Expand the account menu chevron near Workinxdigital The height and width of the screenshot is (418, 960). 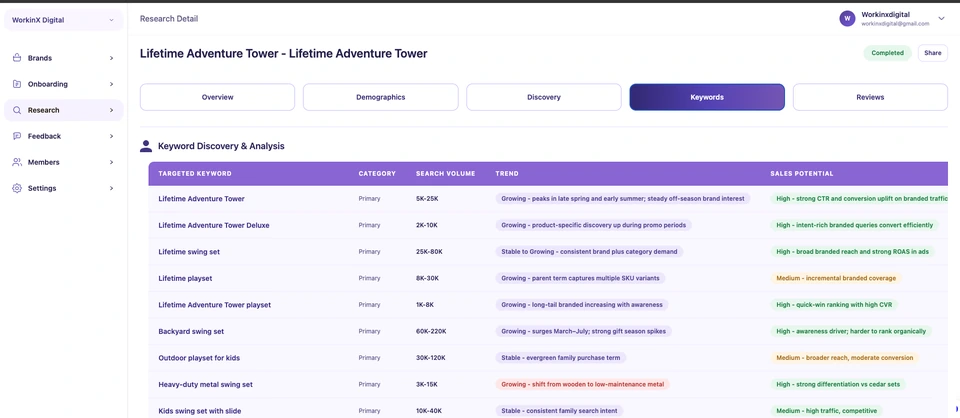[x=941, y=18]
